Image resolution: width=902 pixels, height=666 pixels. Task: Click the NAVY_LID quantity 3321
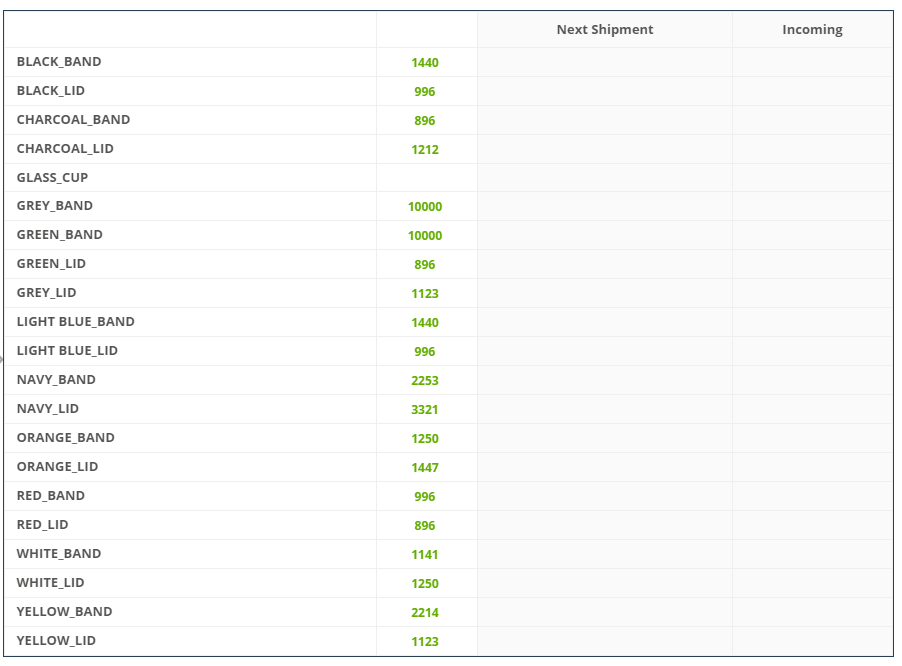pyautogui.click(x=425, y=410)
